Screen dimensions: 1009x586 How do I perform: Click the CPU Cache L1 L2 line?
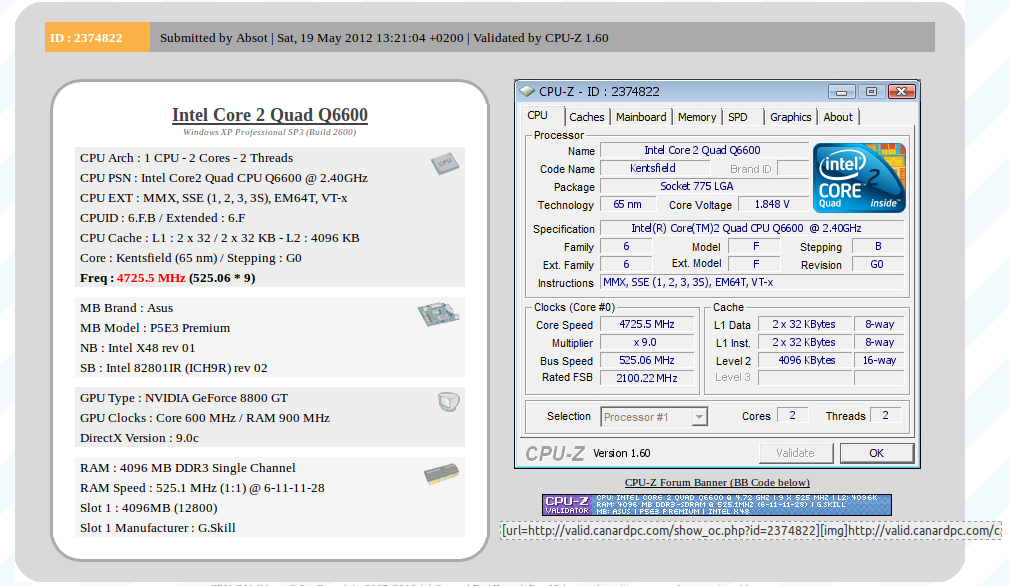[219, 238]
